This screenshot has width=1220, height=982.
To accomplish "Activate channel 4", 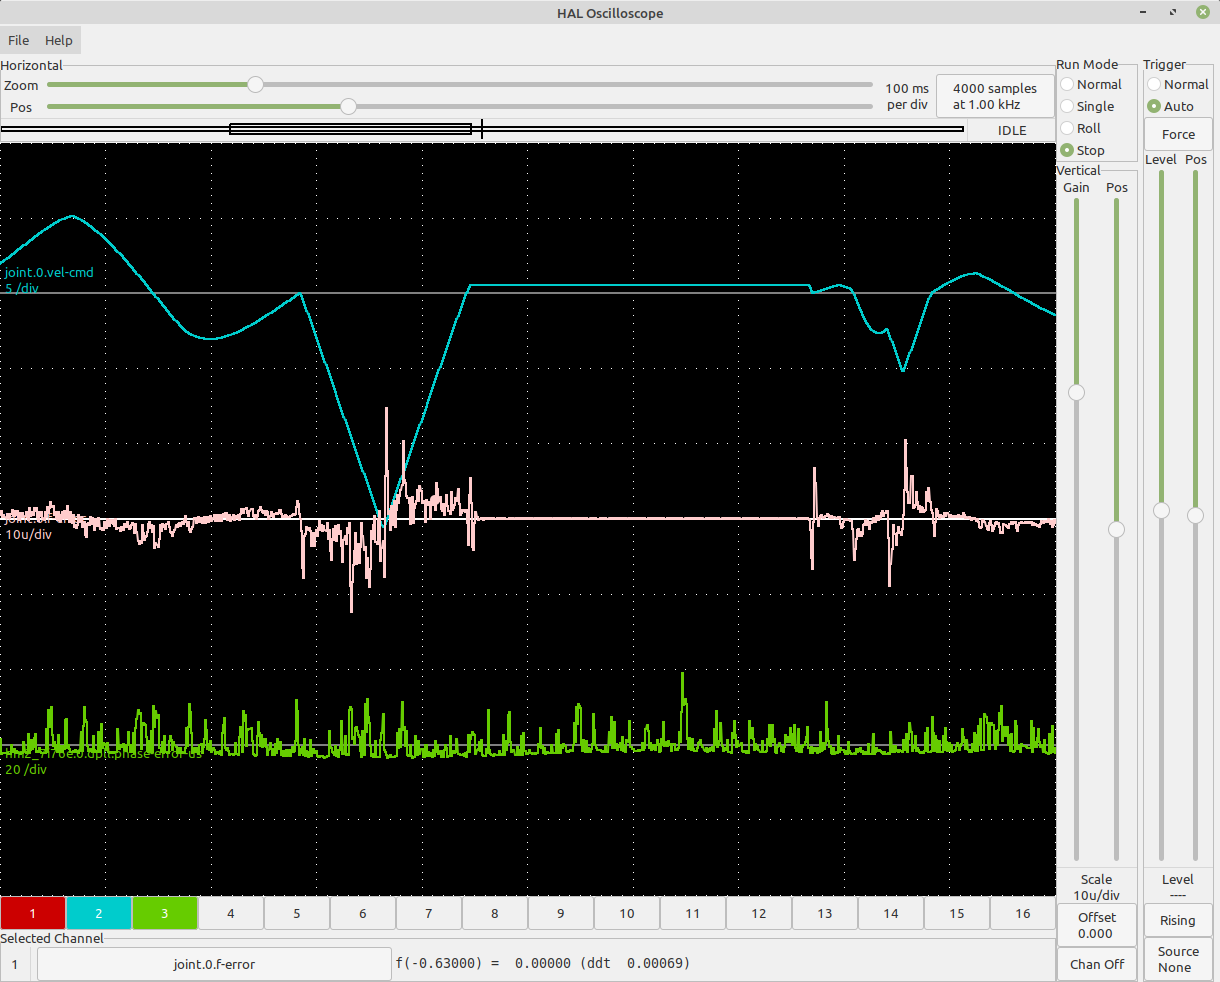I will [x=231, y=913].
